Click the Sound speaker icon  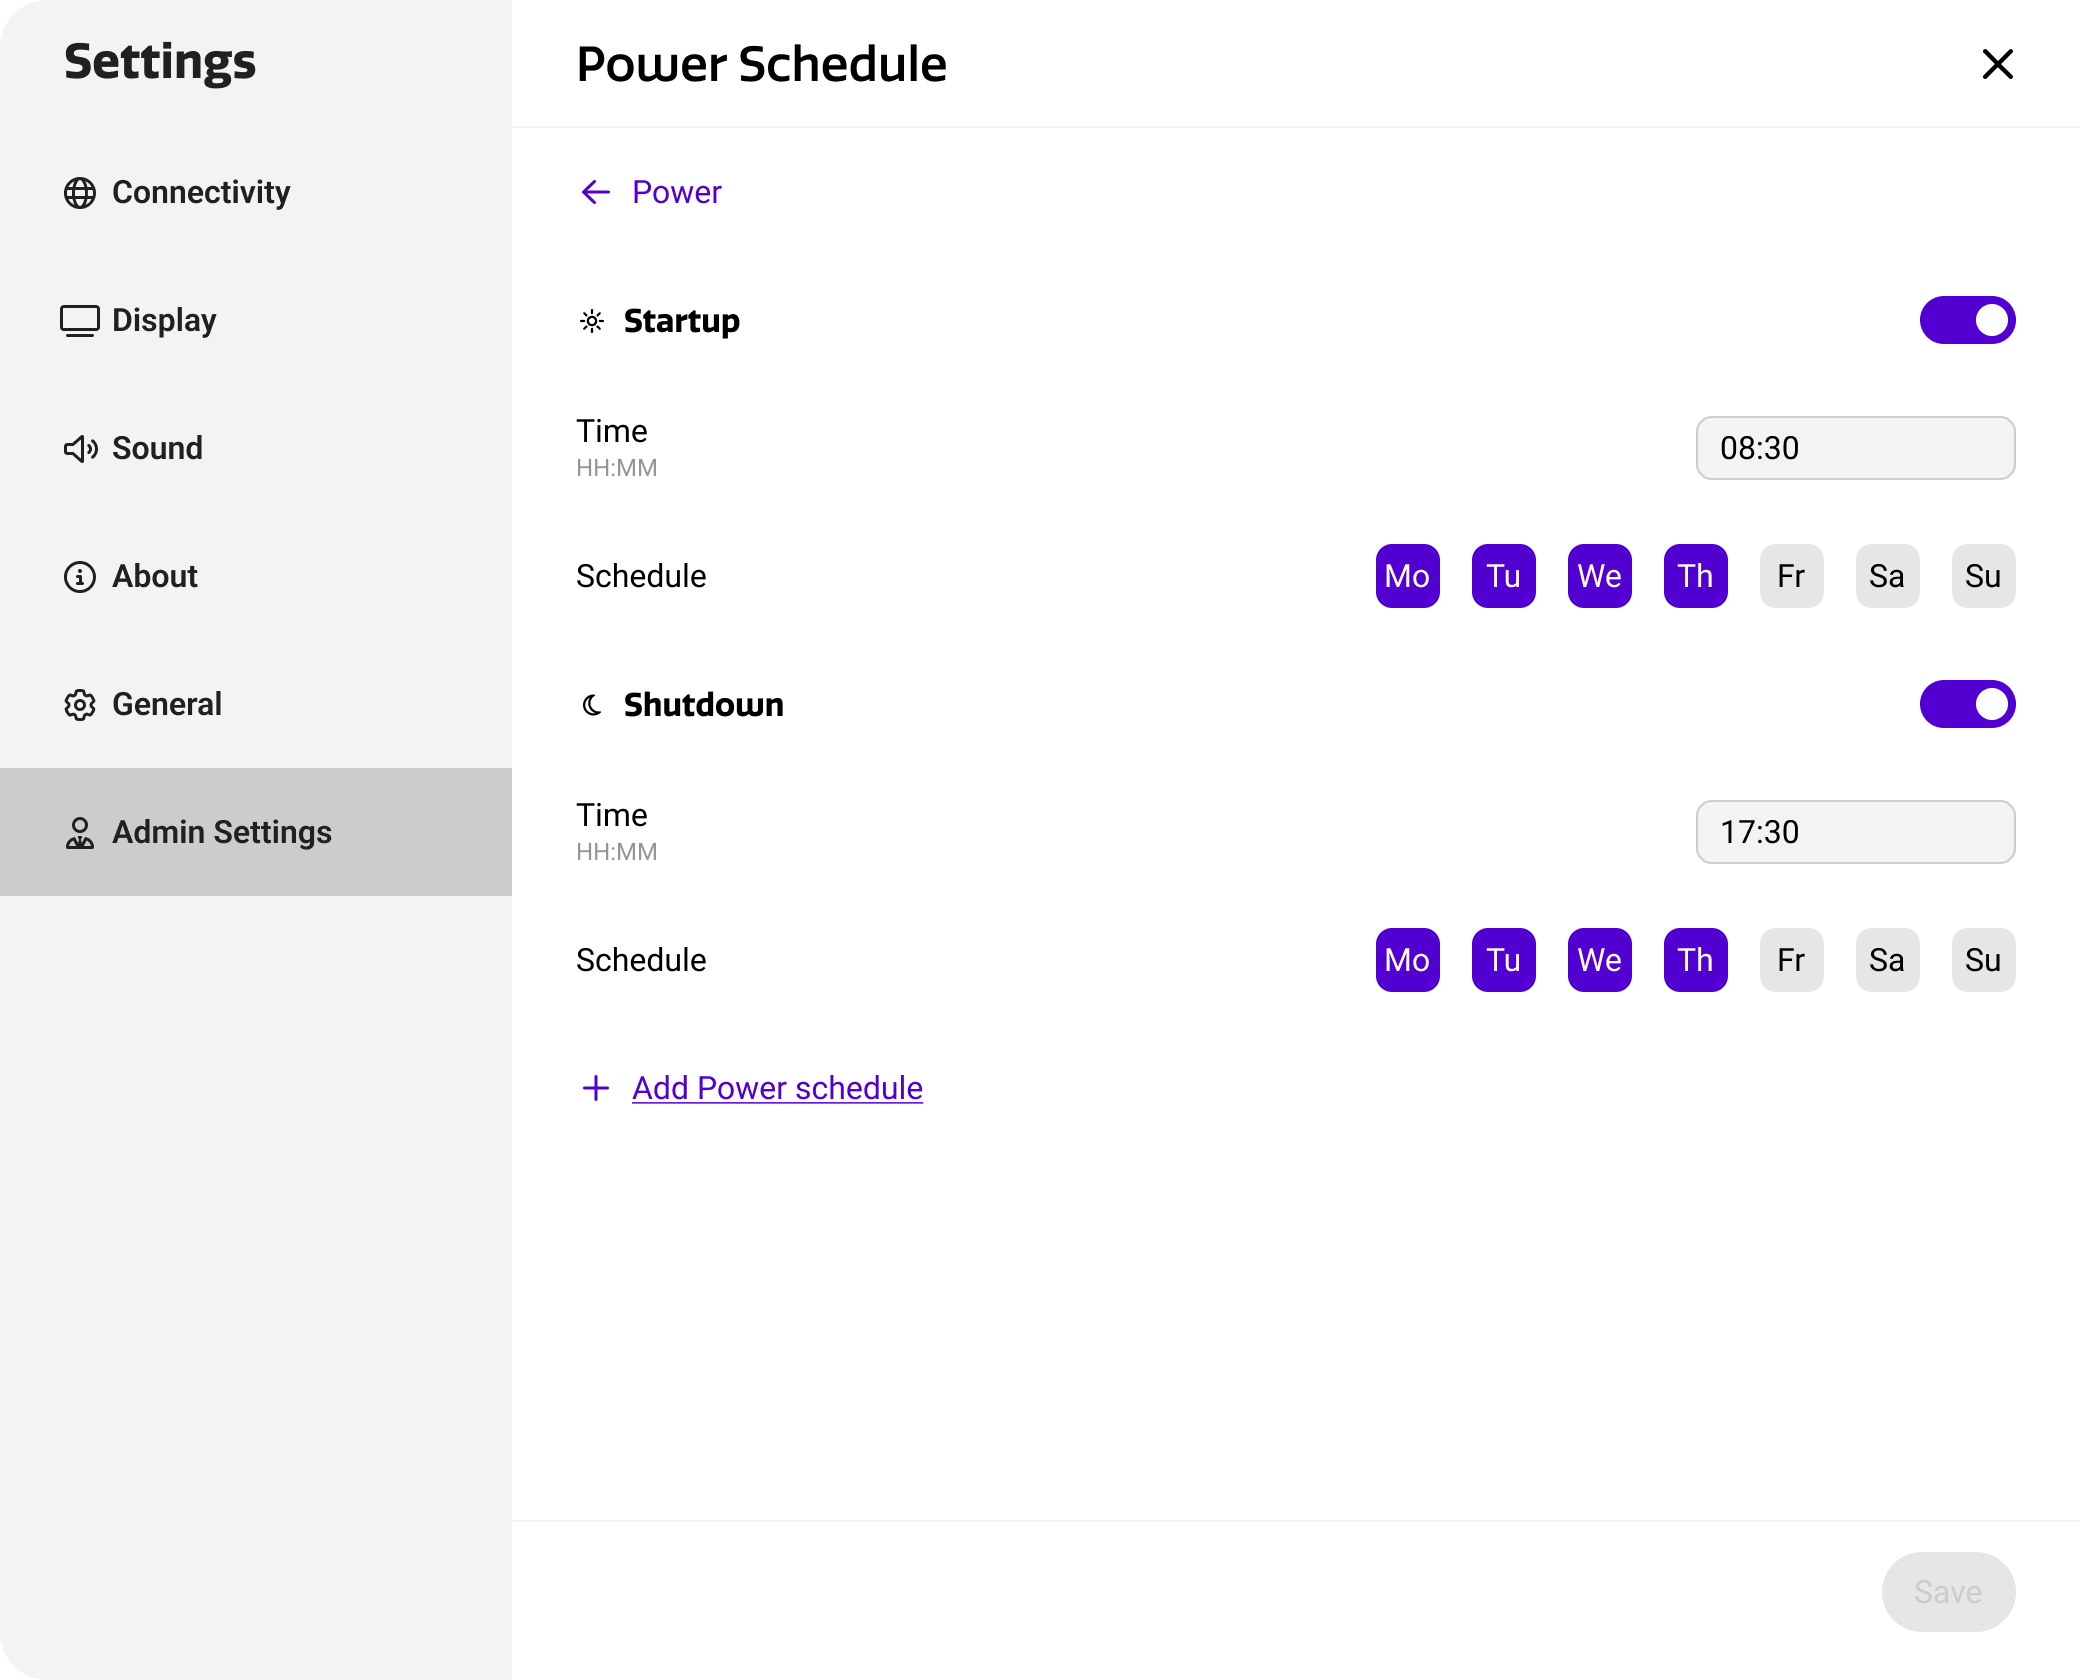tap(80, 449)
